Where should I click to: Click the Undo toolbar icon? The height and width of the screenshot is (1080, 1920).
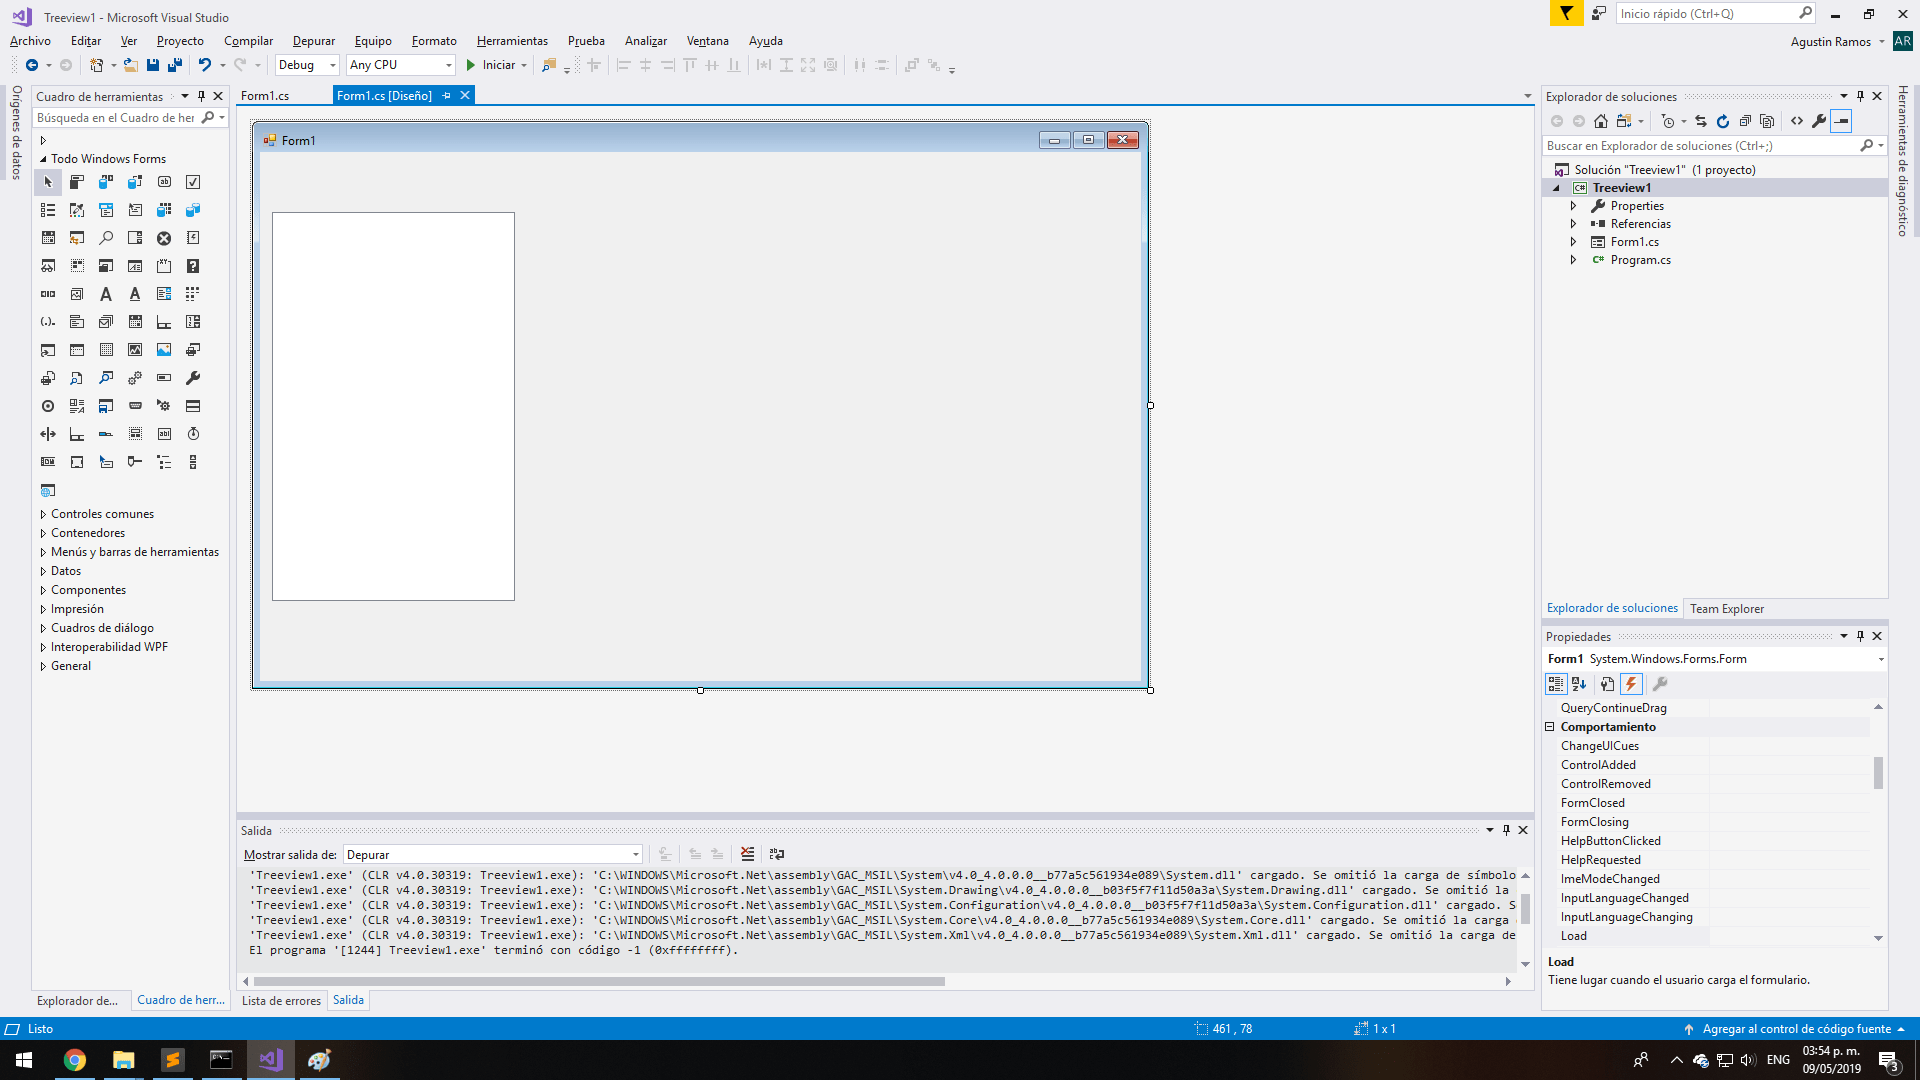(204, 65)
